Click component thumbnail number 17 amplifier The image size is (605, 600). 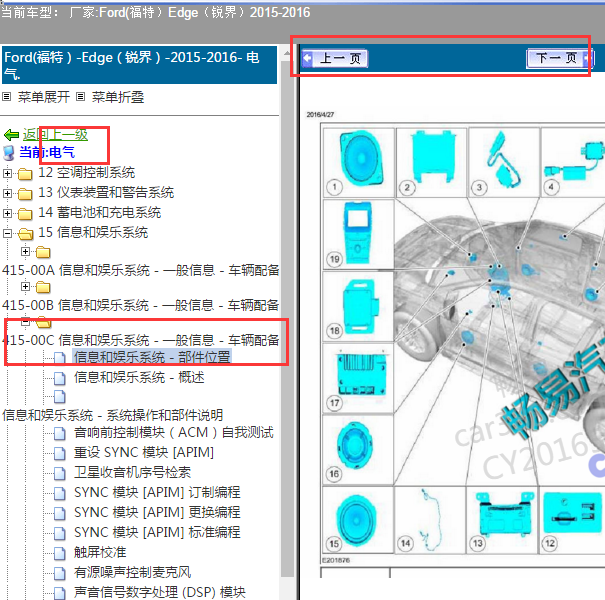point(359,378)
